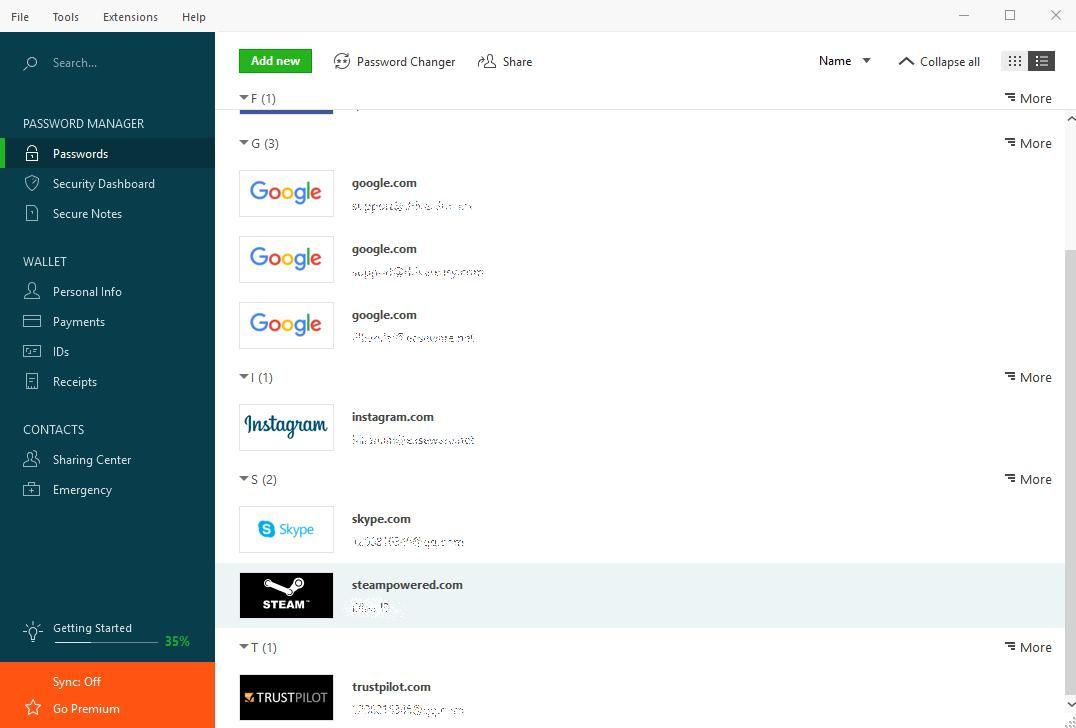Collapse the S (2) group
The height and width of the screenshot is (728, 1076).
(244, 479)
